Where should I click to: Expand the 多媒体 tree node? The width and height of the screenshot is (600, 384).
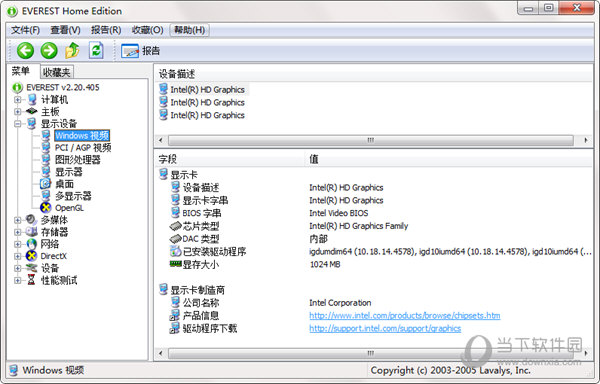pos(18,220)
